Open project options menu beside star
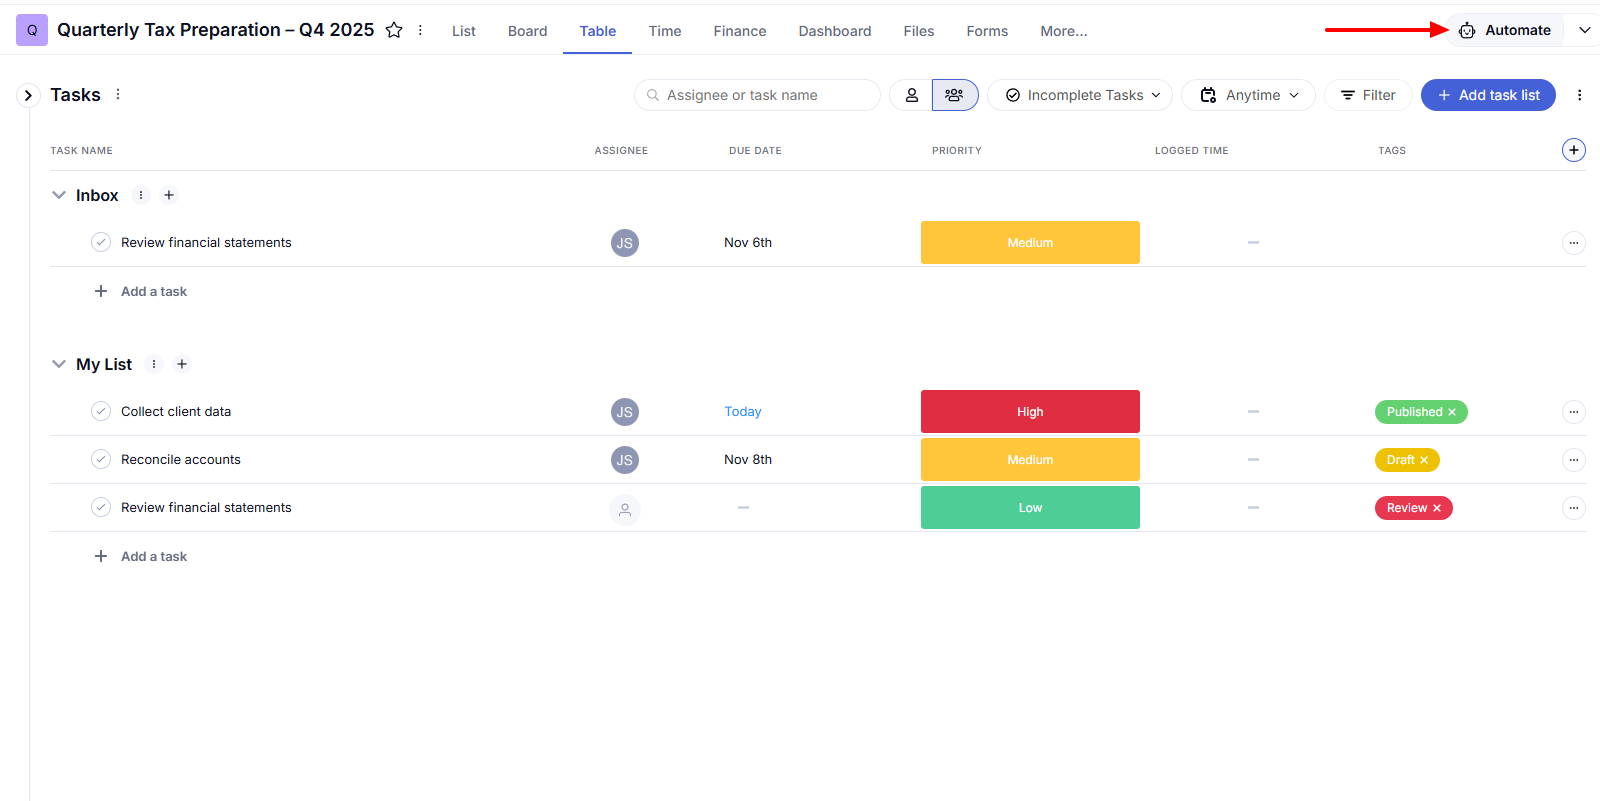Image resolution: width=1600 pixels, height=801 pixels. (420, 30)
